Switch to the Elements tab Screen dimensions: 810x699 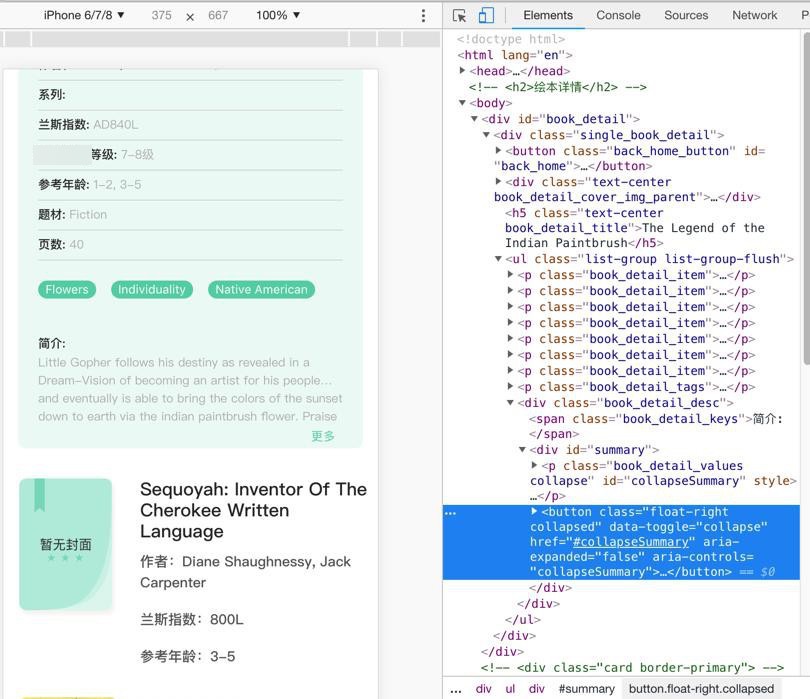point(548,15)
